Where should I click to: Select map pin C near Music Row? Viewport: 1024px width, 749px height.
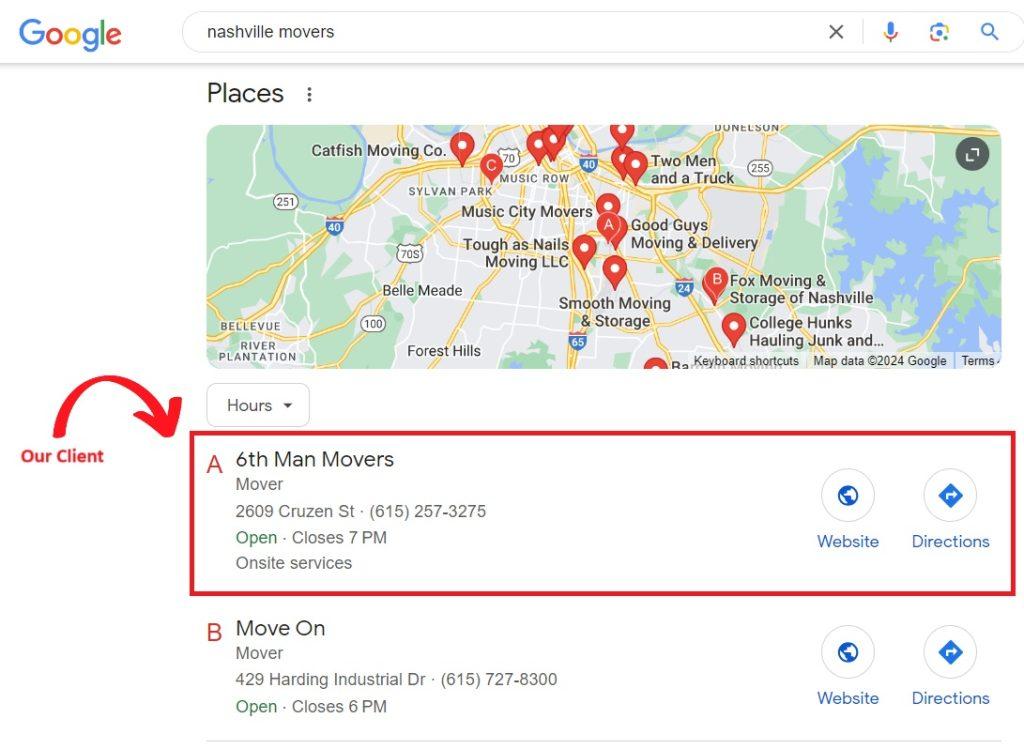pyautogui.click(x=490, y=166)
